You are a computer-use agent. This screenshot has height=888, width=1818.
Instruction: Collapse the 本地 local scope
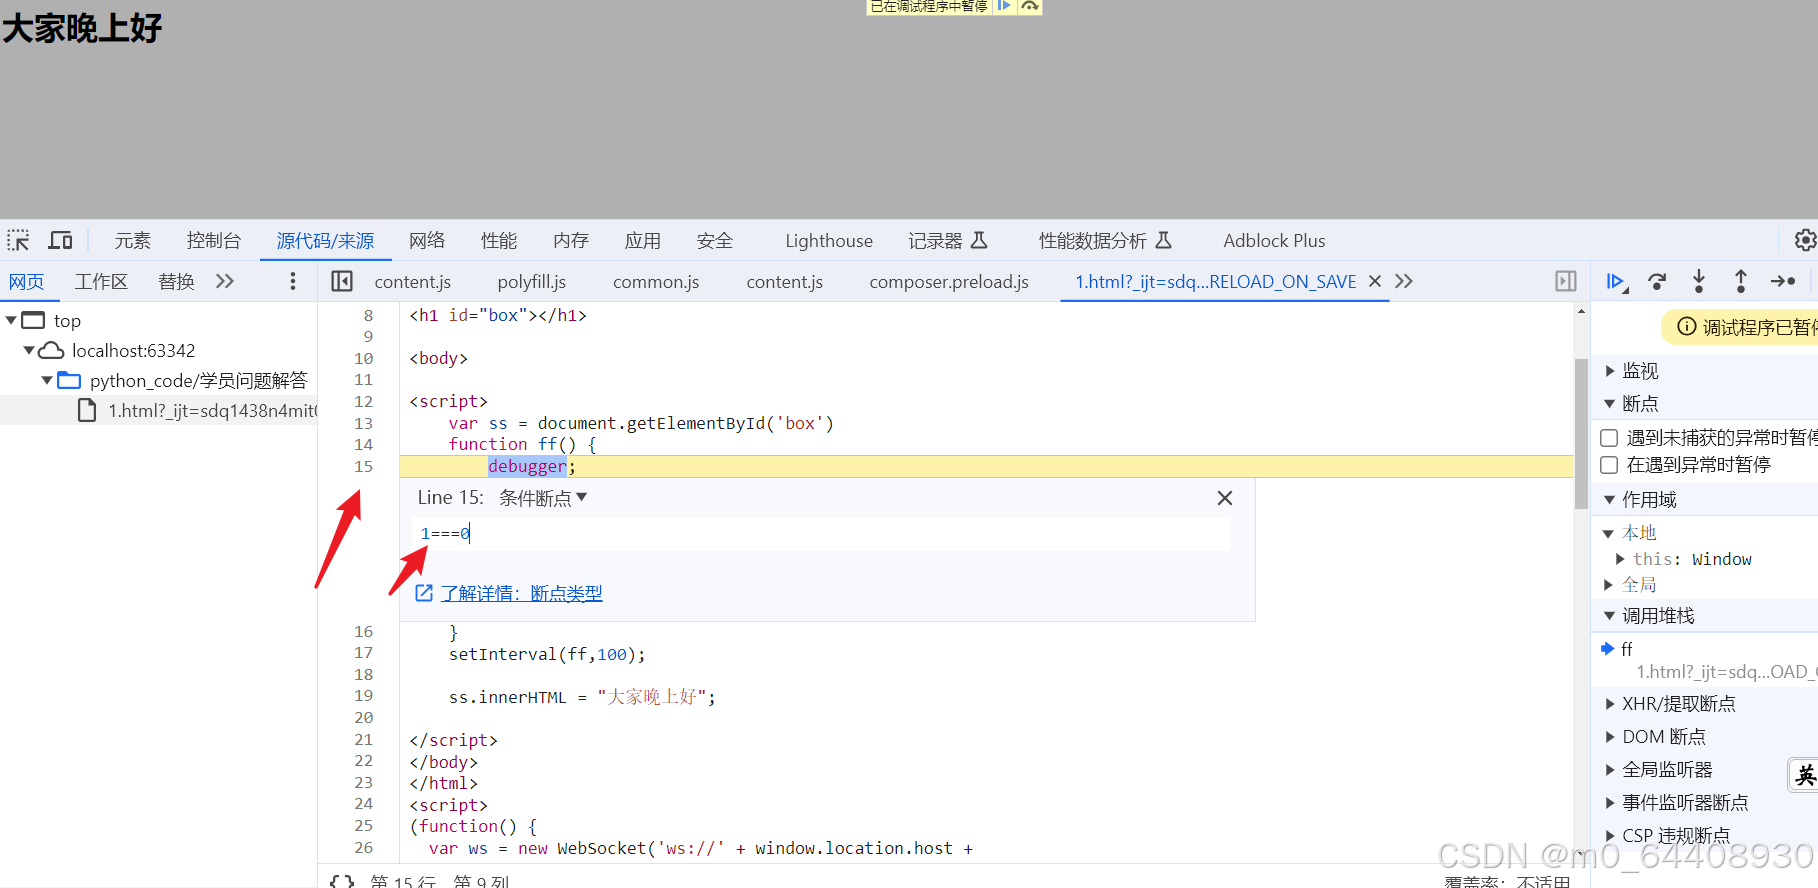1609,533
